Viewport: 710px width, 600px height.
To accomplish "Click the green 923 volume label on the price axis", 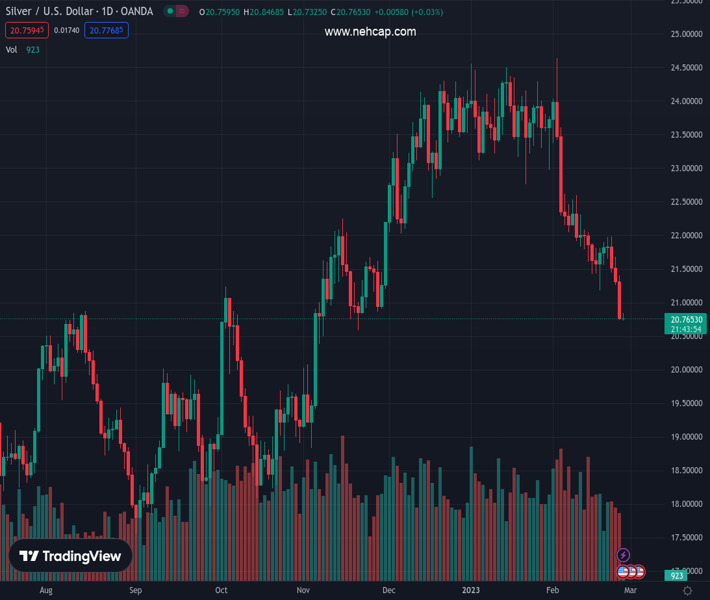I will coord(676,576).
